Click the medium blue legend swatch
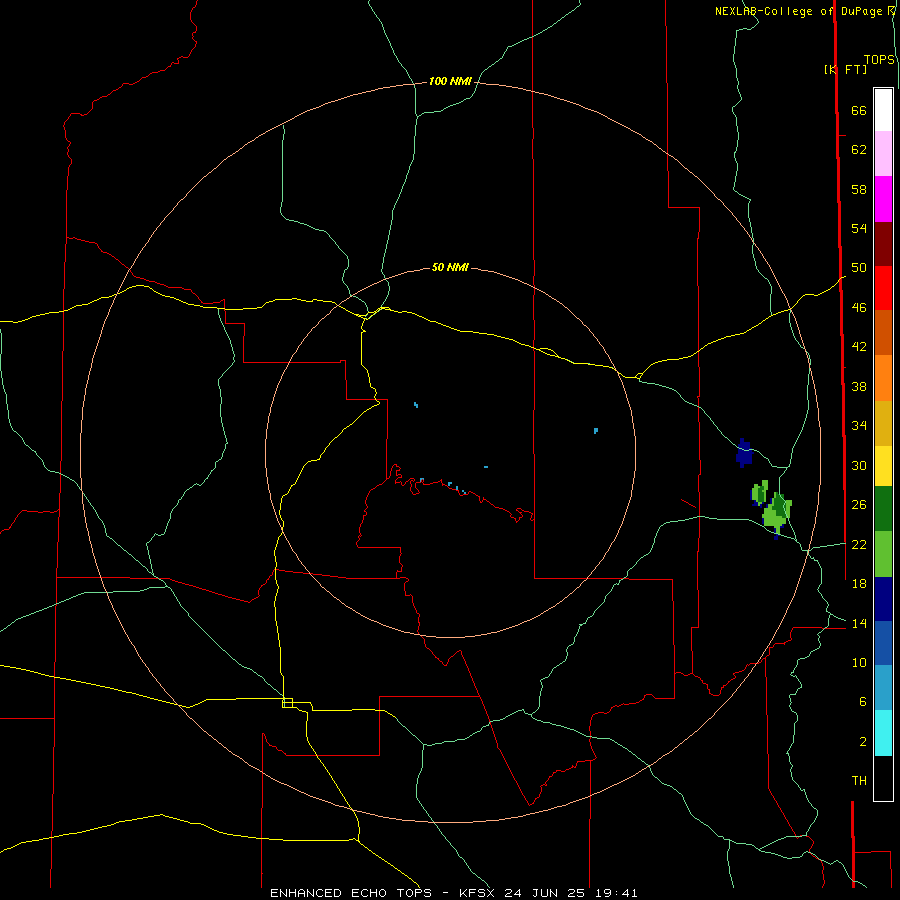 [x=883, y=643]
